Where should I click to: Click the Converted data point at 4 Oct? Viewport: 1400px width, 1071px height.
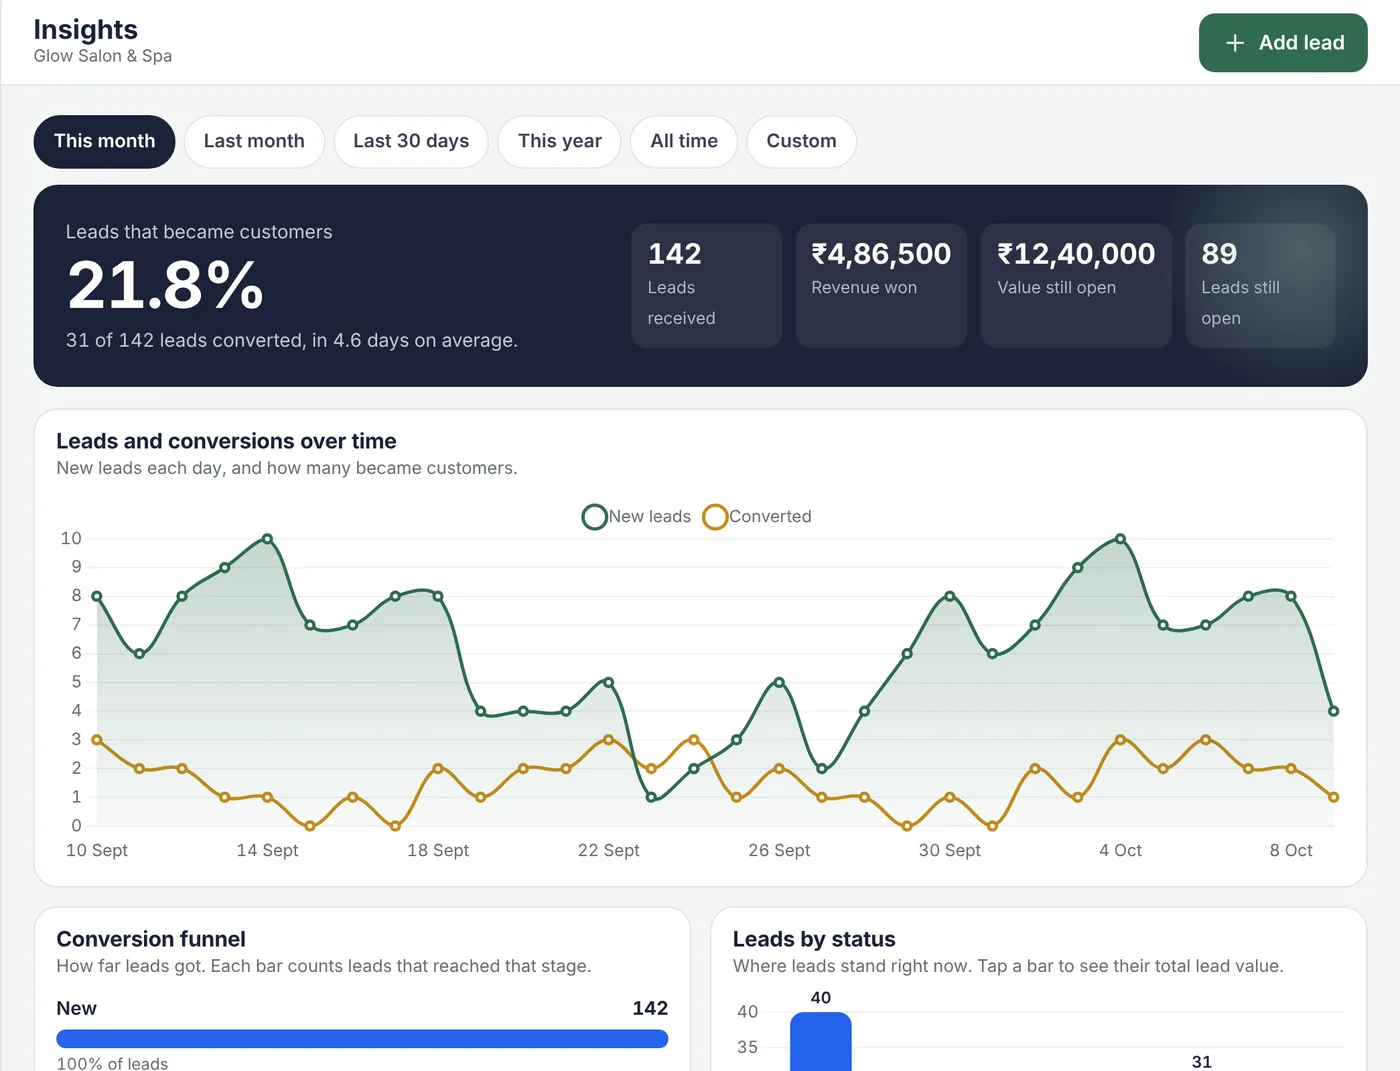[1120, 740]
